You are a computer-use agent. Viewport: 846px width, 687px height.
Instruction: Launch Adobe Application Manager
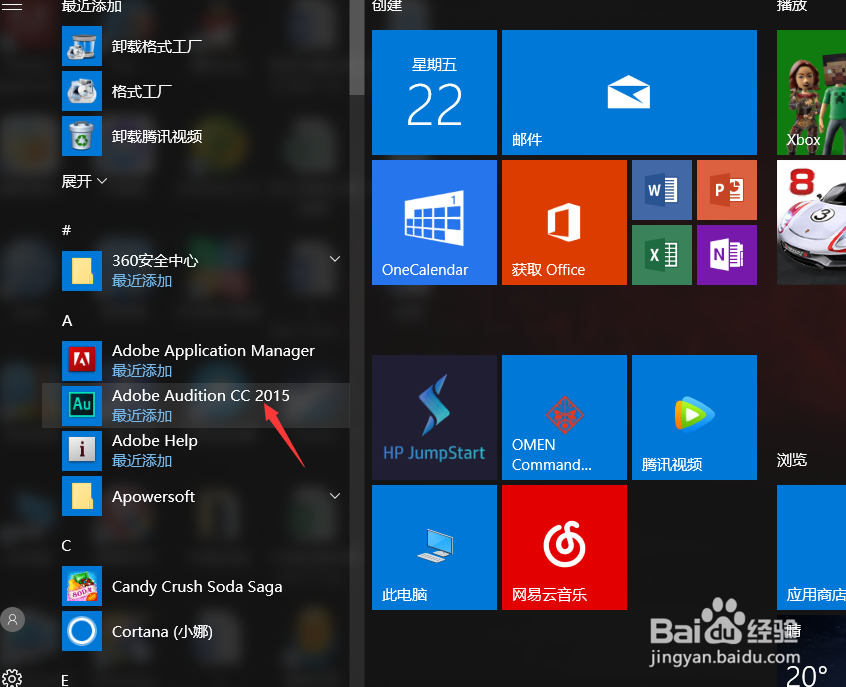click(195, 360)
